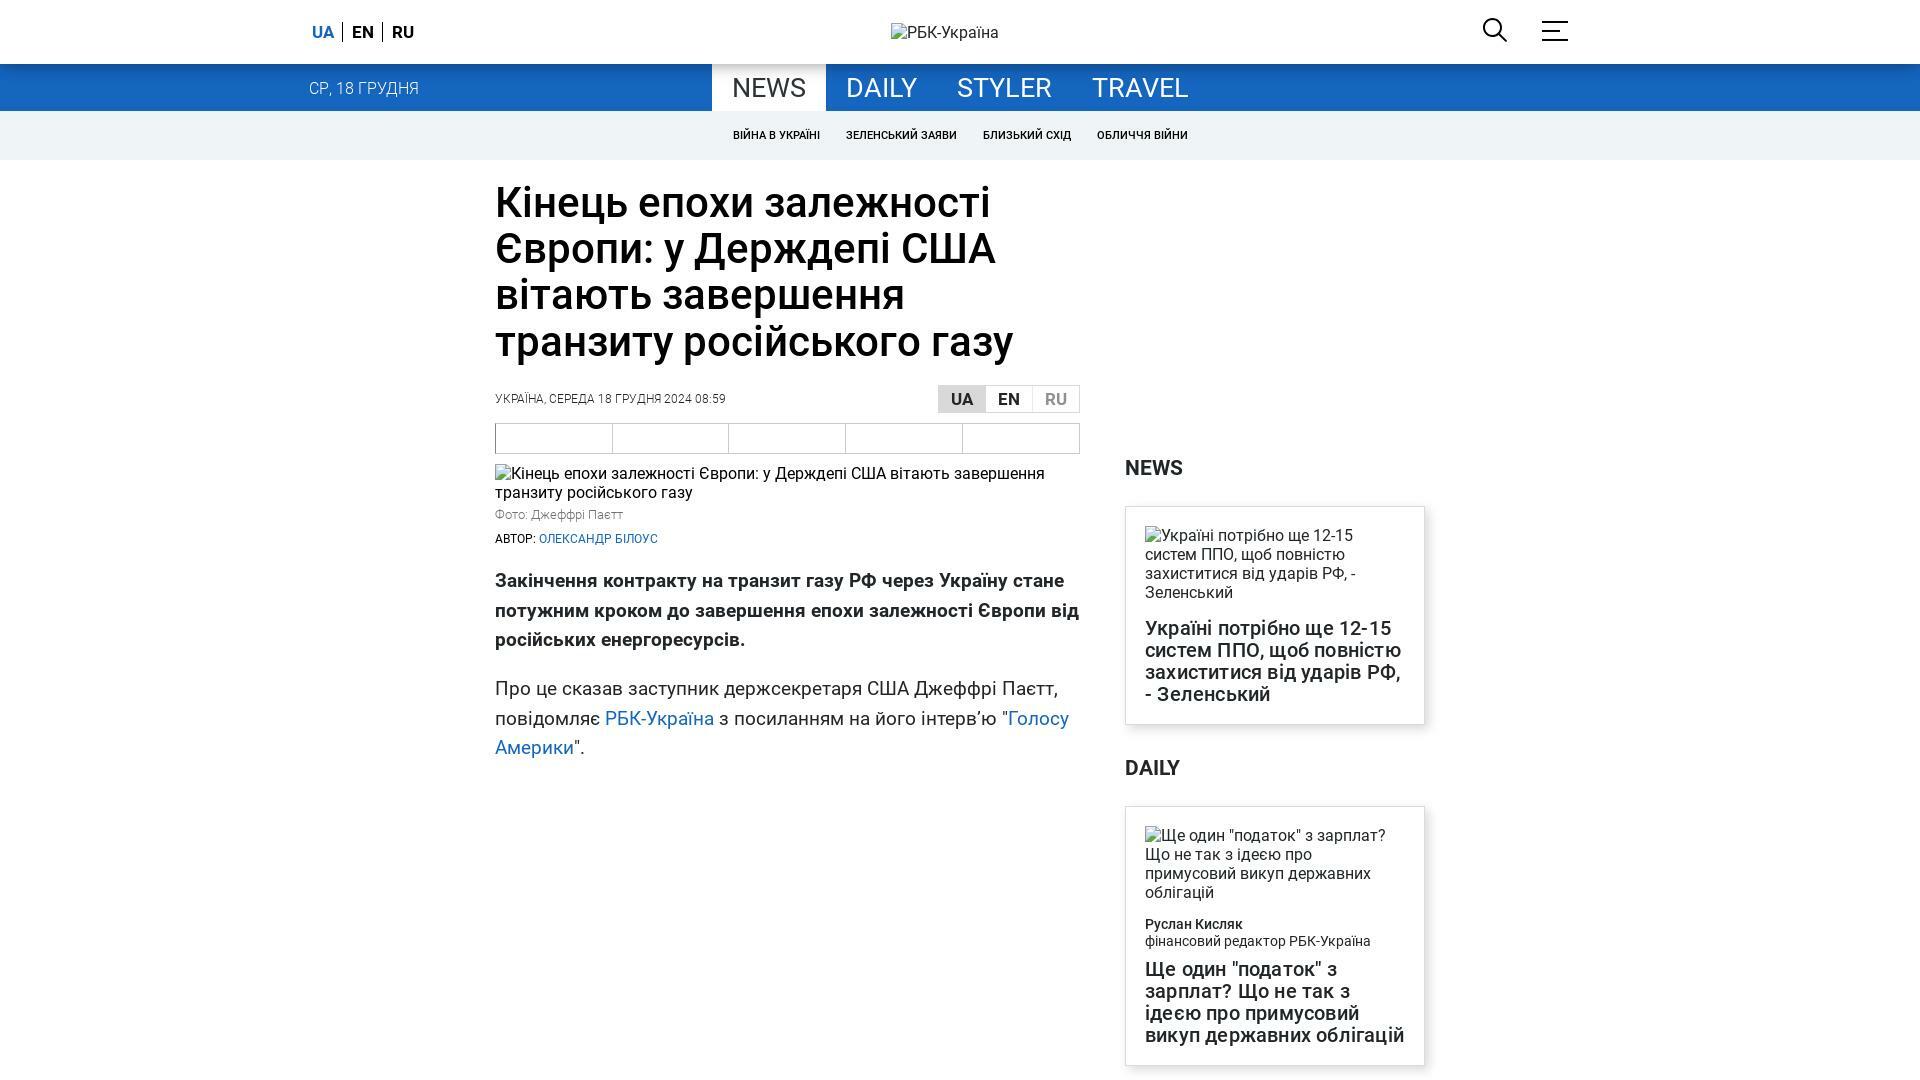This screenshot has width=1920, height=1080.
Task: Click the DAILY sidebar heading
Action: tap(1152, 768)
